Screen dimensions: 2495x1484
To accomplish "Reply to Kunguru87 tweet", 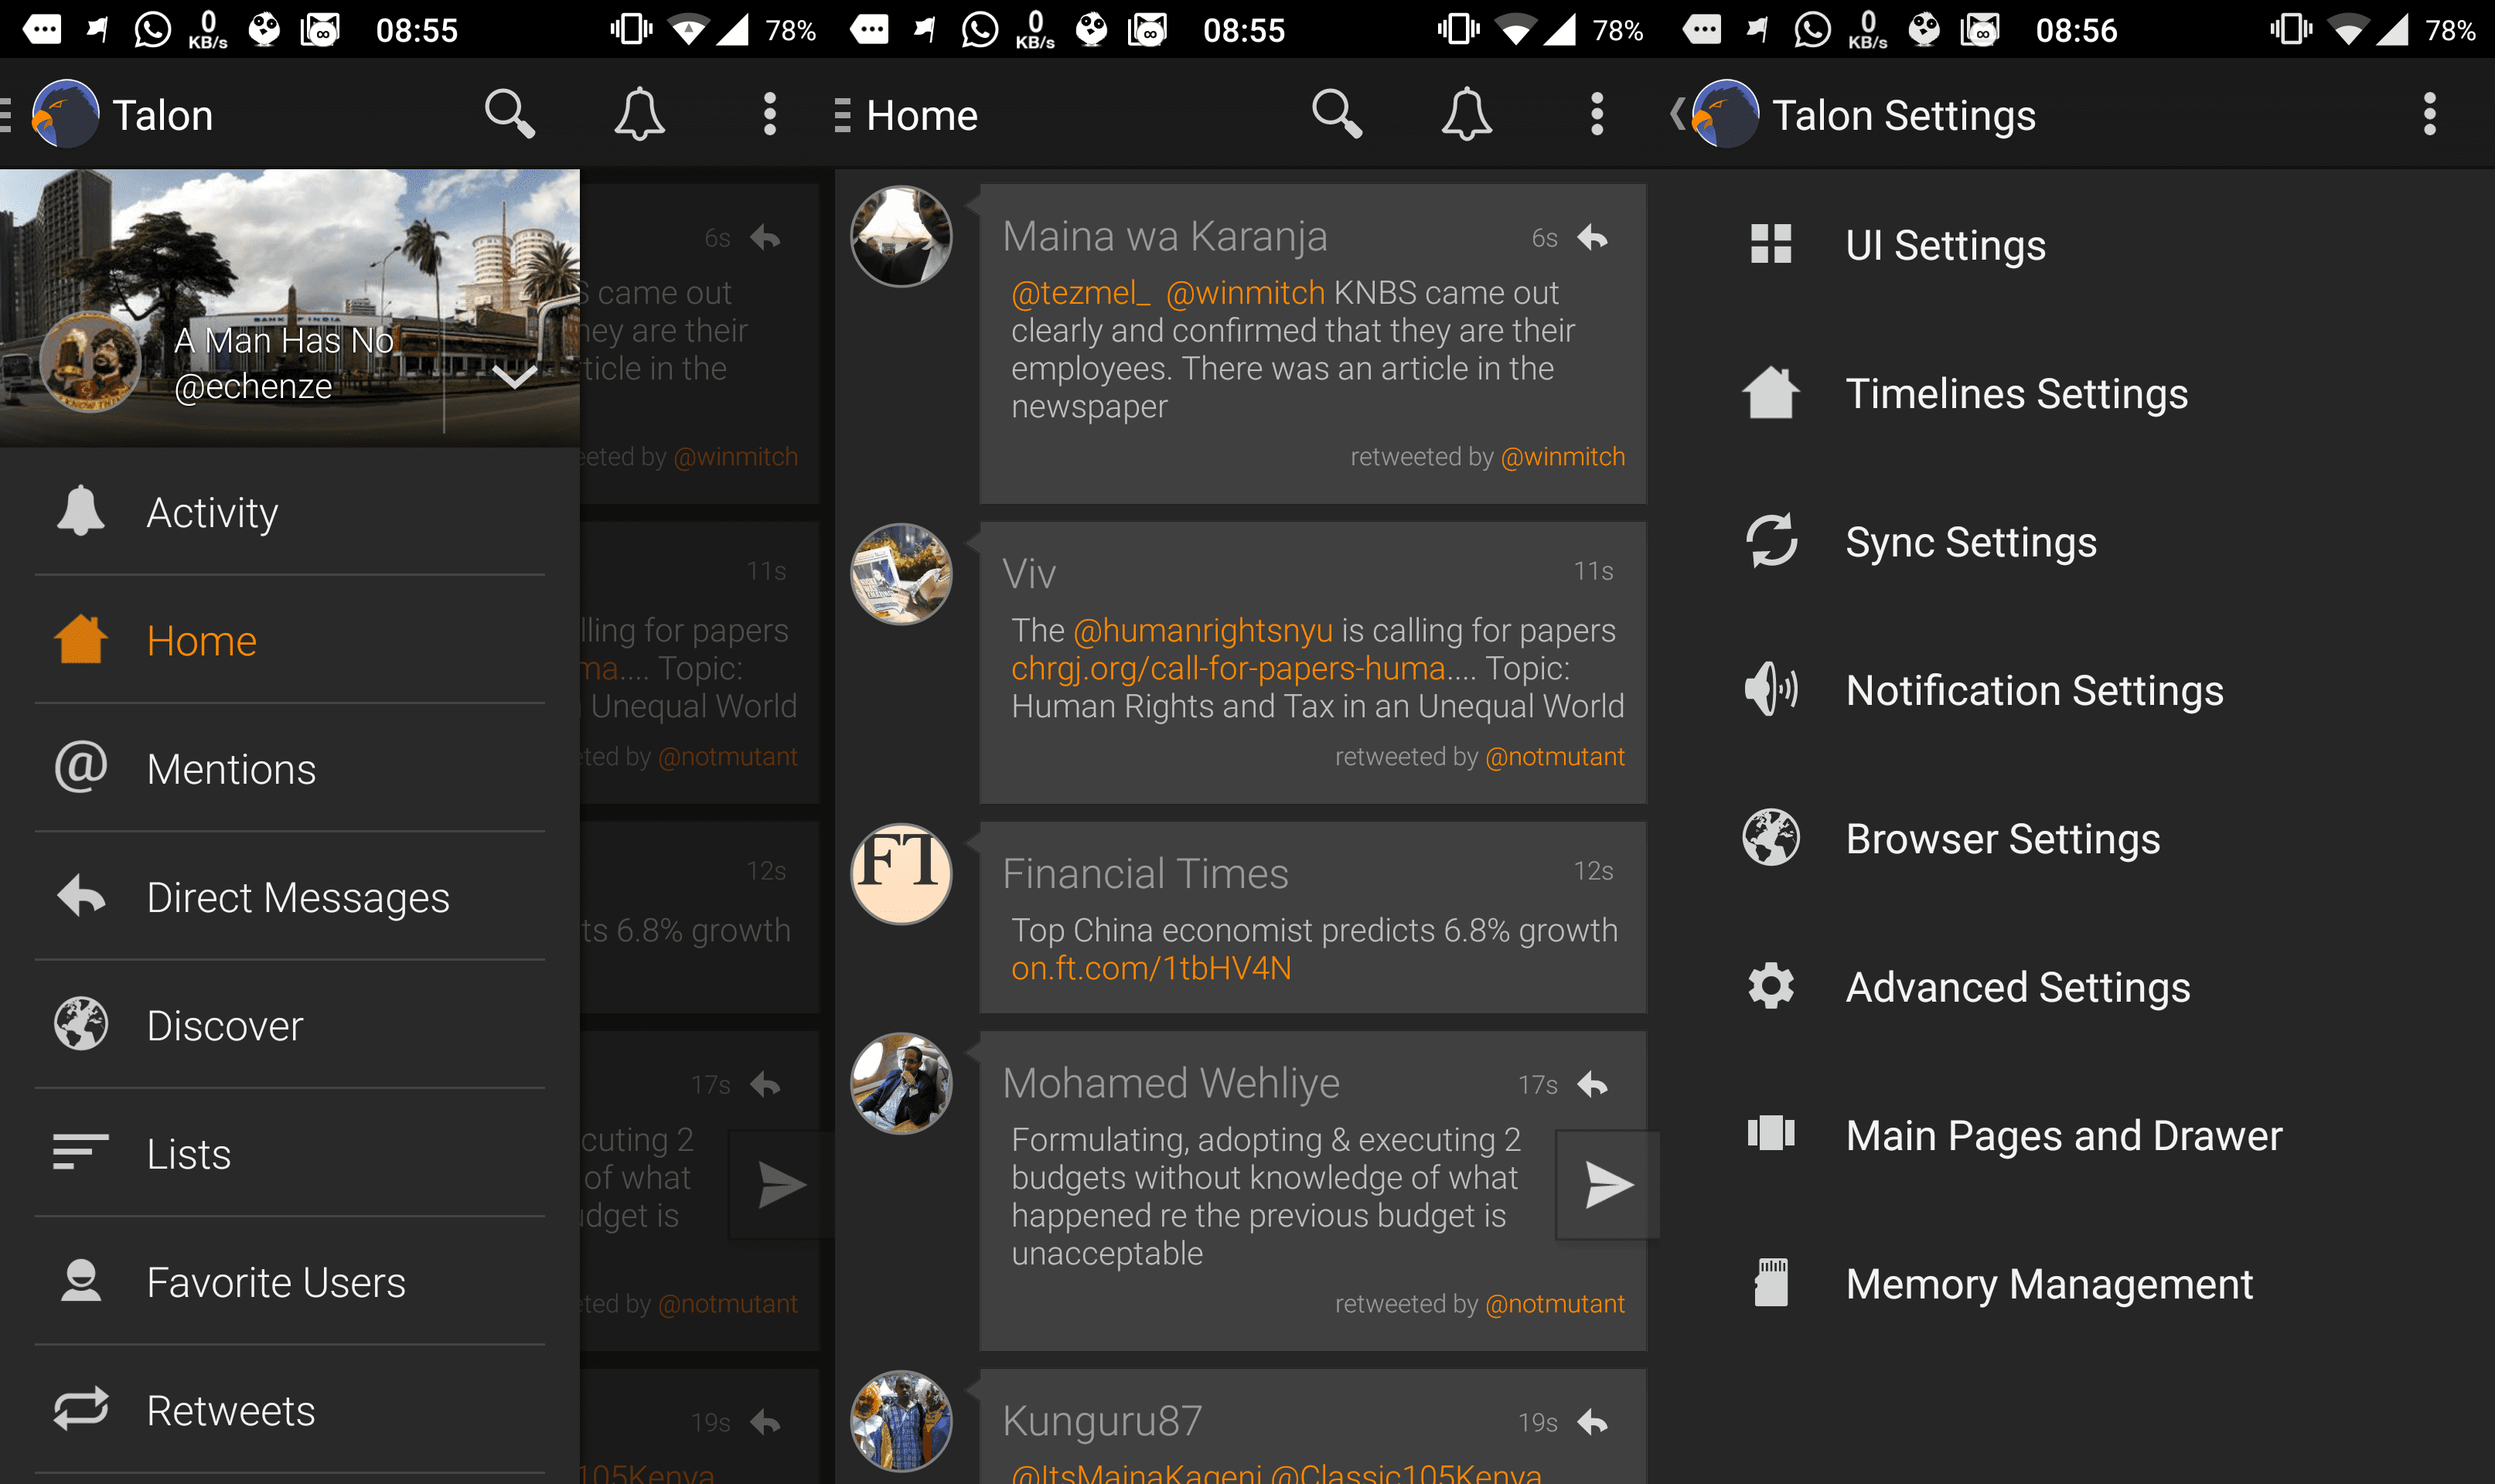I will (1592, 1421).
